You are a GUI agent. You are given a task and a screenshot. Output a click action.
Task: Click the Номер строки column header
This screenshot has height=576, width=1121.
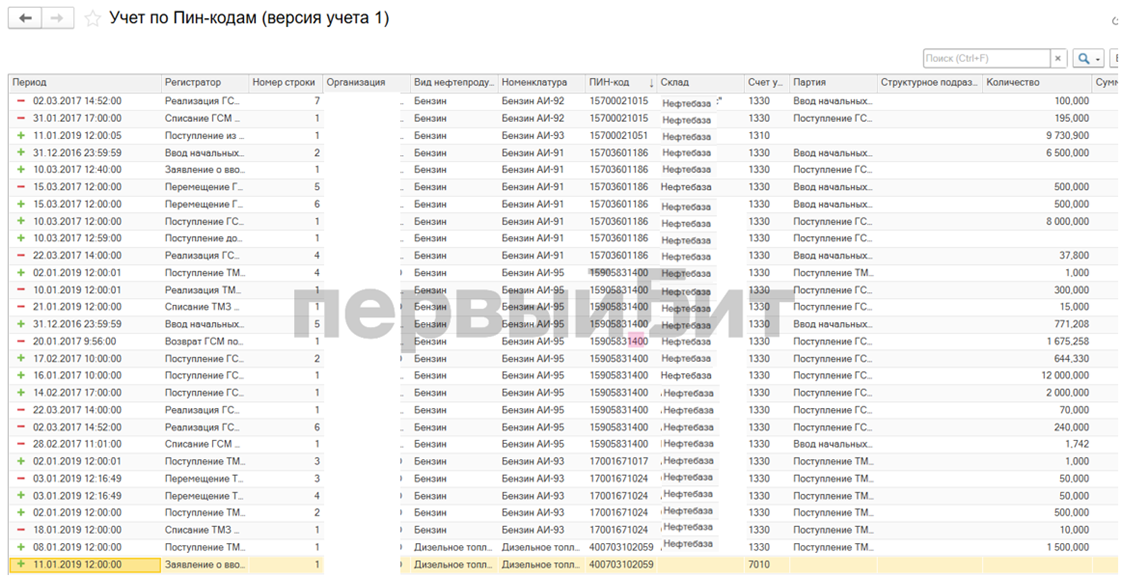pyautogui.click(x=285, y=83)
